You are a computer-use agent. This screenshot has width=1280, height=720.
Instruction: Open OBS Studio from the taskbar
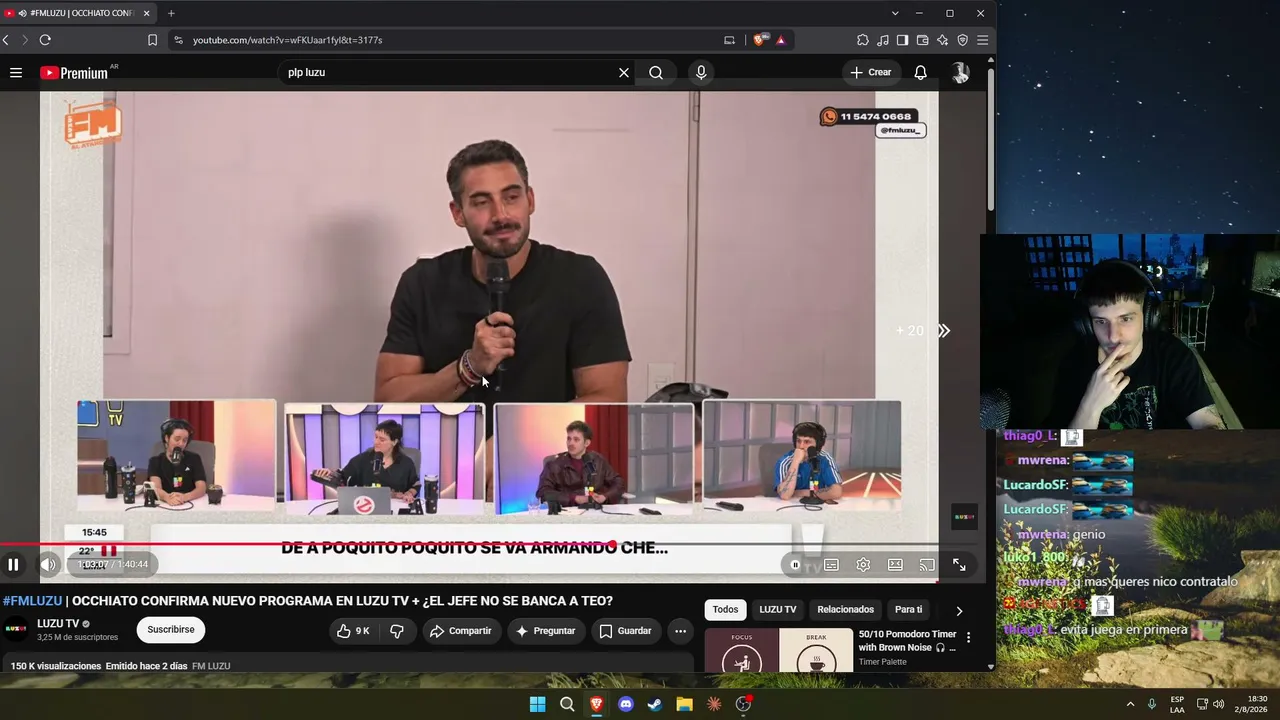tap(743, 704)
